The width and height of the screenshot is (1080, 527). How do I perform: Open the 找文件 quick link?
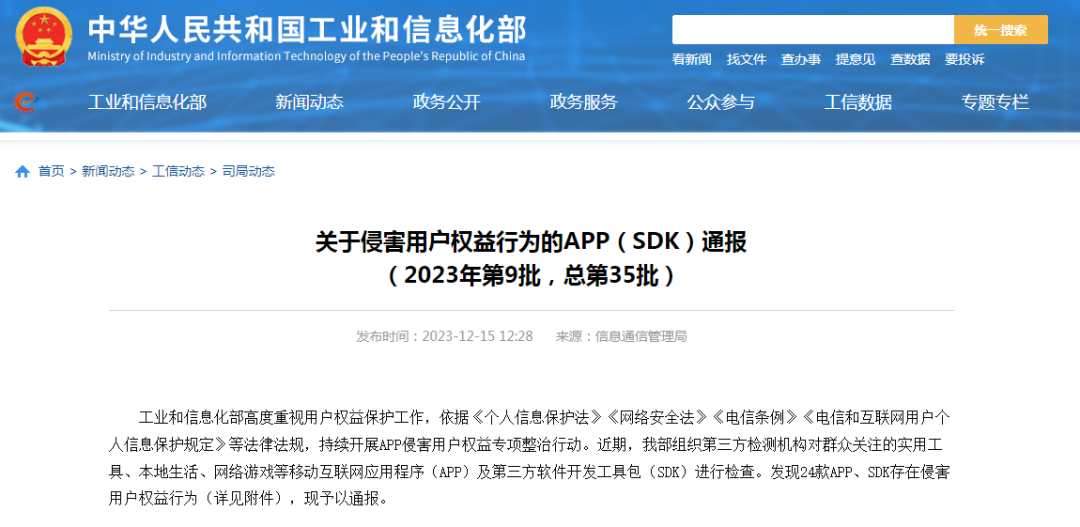coord(746,60)
